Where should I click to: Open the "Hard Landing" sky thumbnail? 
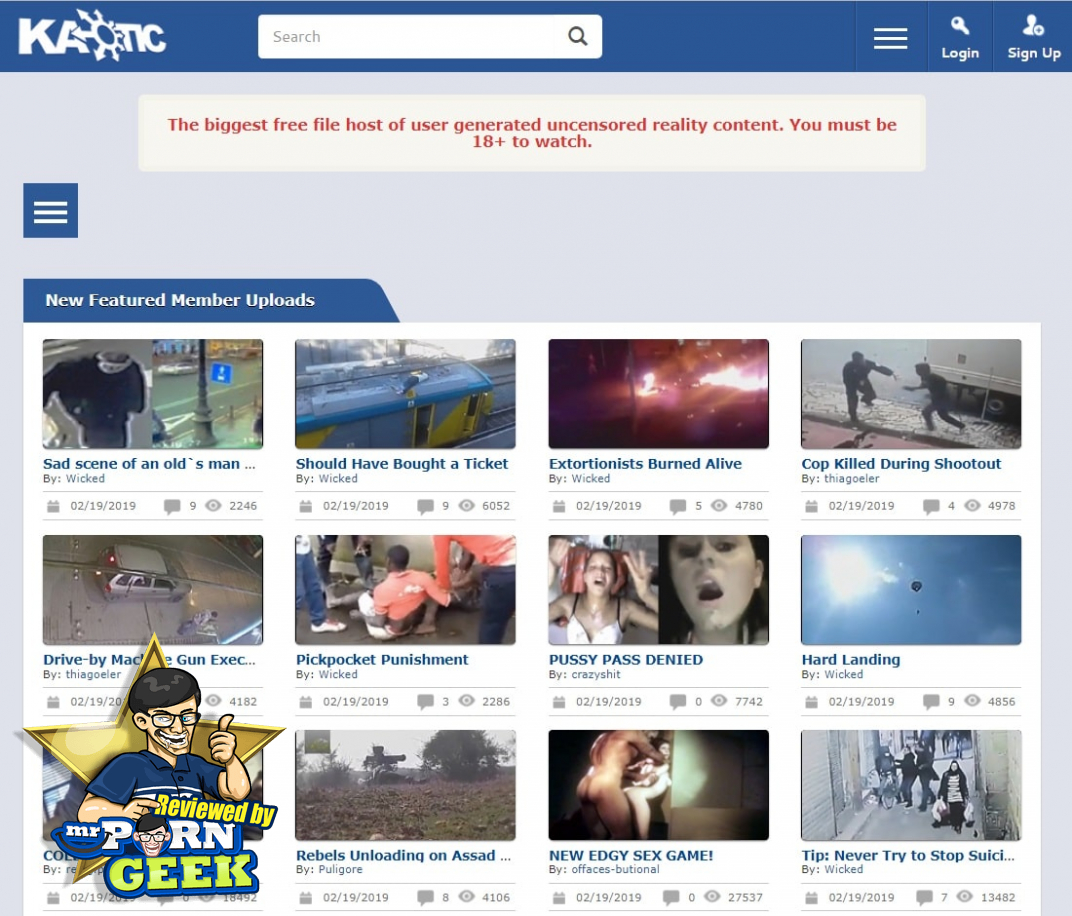911,590
